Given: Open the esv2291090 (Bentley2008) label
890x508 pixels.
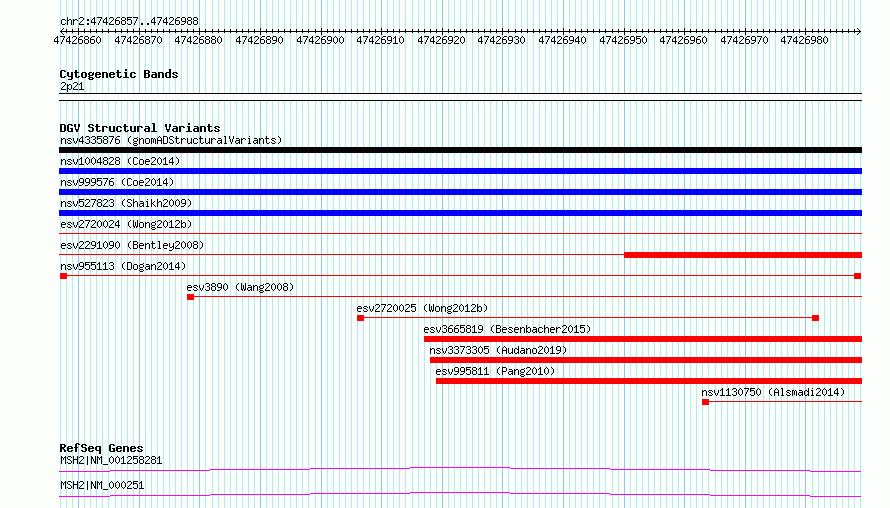Looking at the screenshot, I should tap(132, 245).
